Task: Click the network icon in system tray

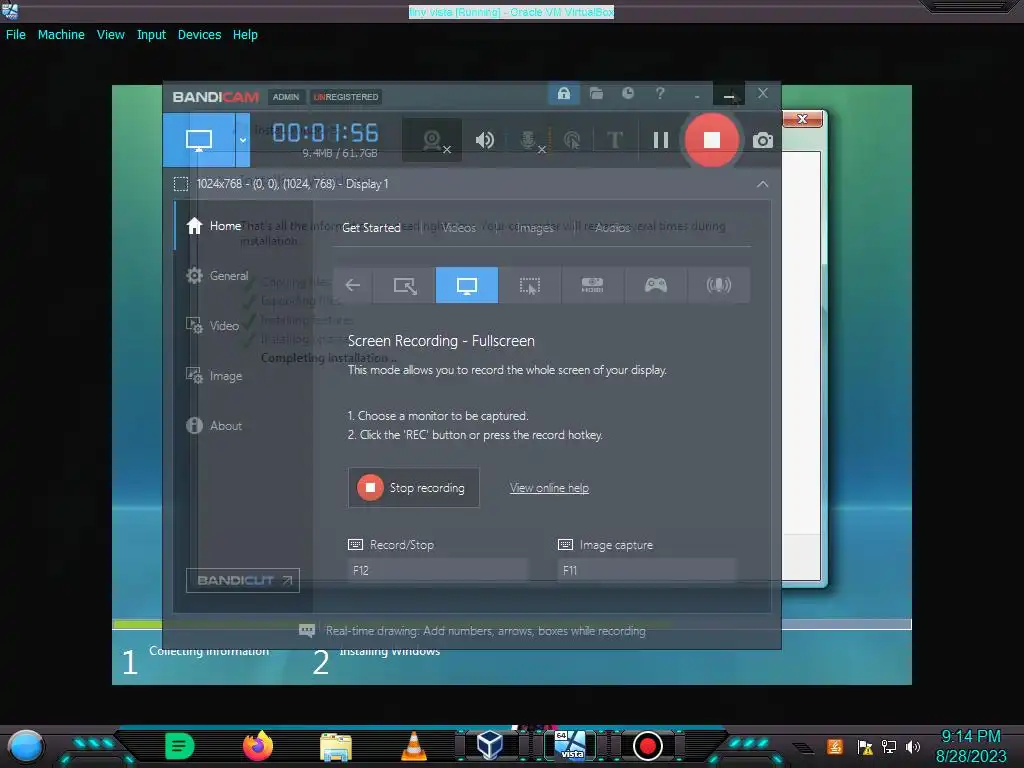Action: click(x=888, y=746)
